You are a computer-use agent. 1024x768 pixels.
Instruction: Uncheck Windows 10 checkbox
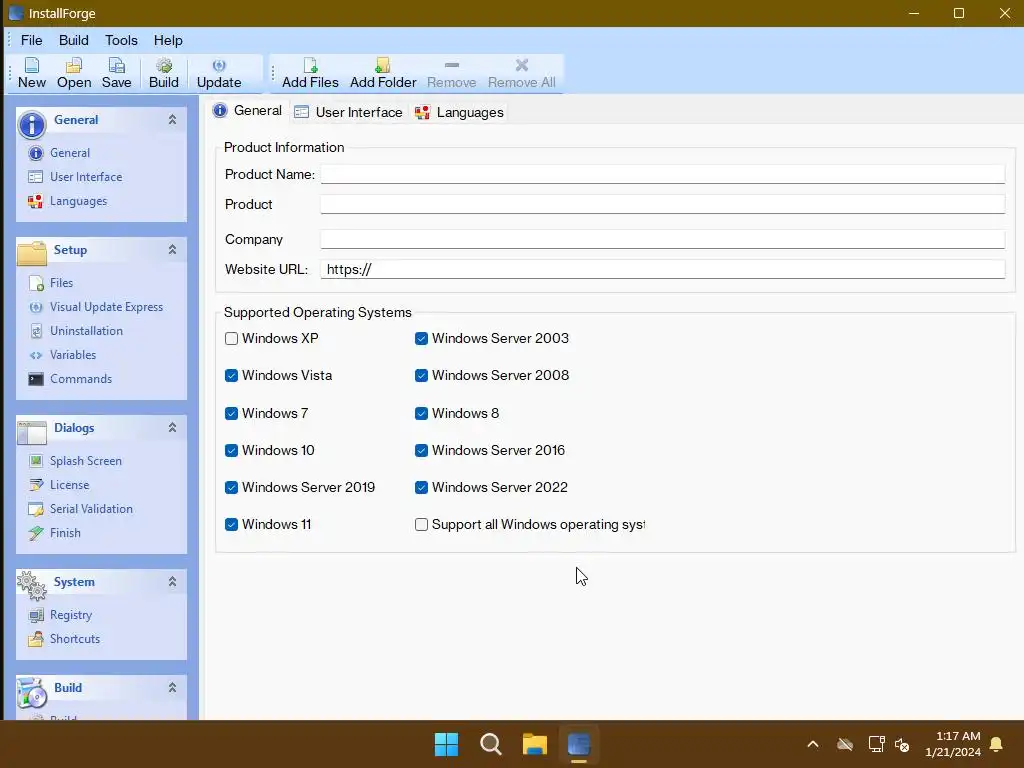pyautogui.click(x=231, y=451)
